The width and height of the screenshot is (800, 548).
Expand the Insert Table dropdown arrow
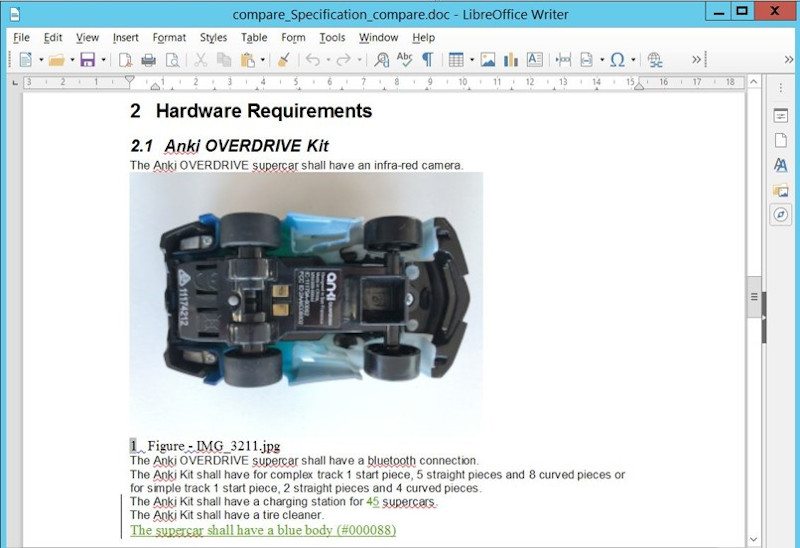471,60
